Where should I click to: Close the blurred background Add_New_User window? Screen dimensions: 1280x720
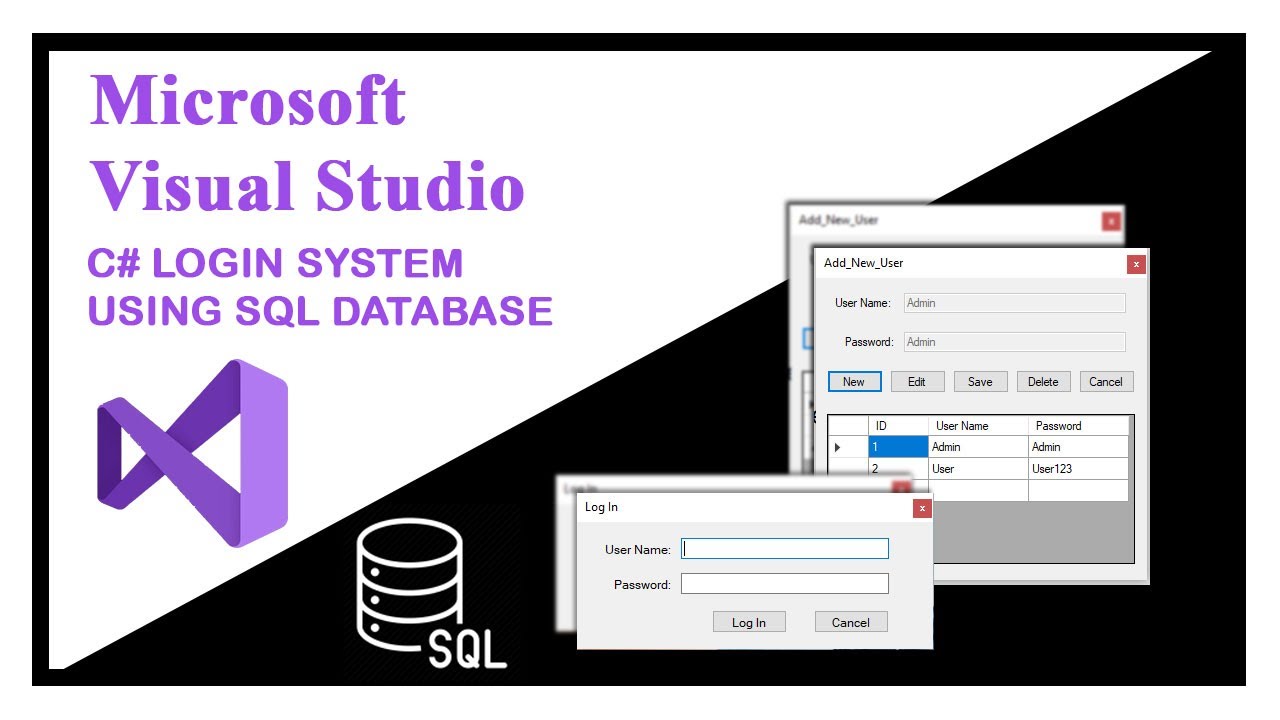tap(1111, 221)
